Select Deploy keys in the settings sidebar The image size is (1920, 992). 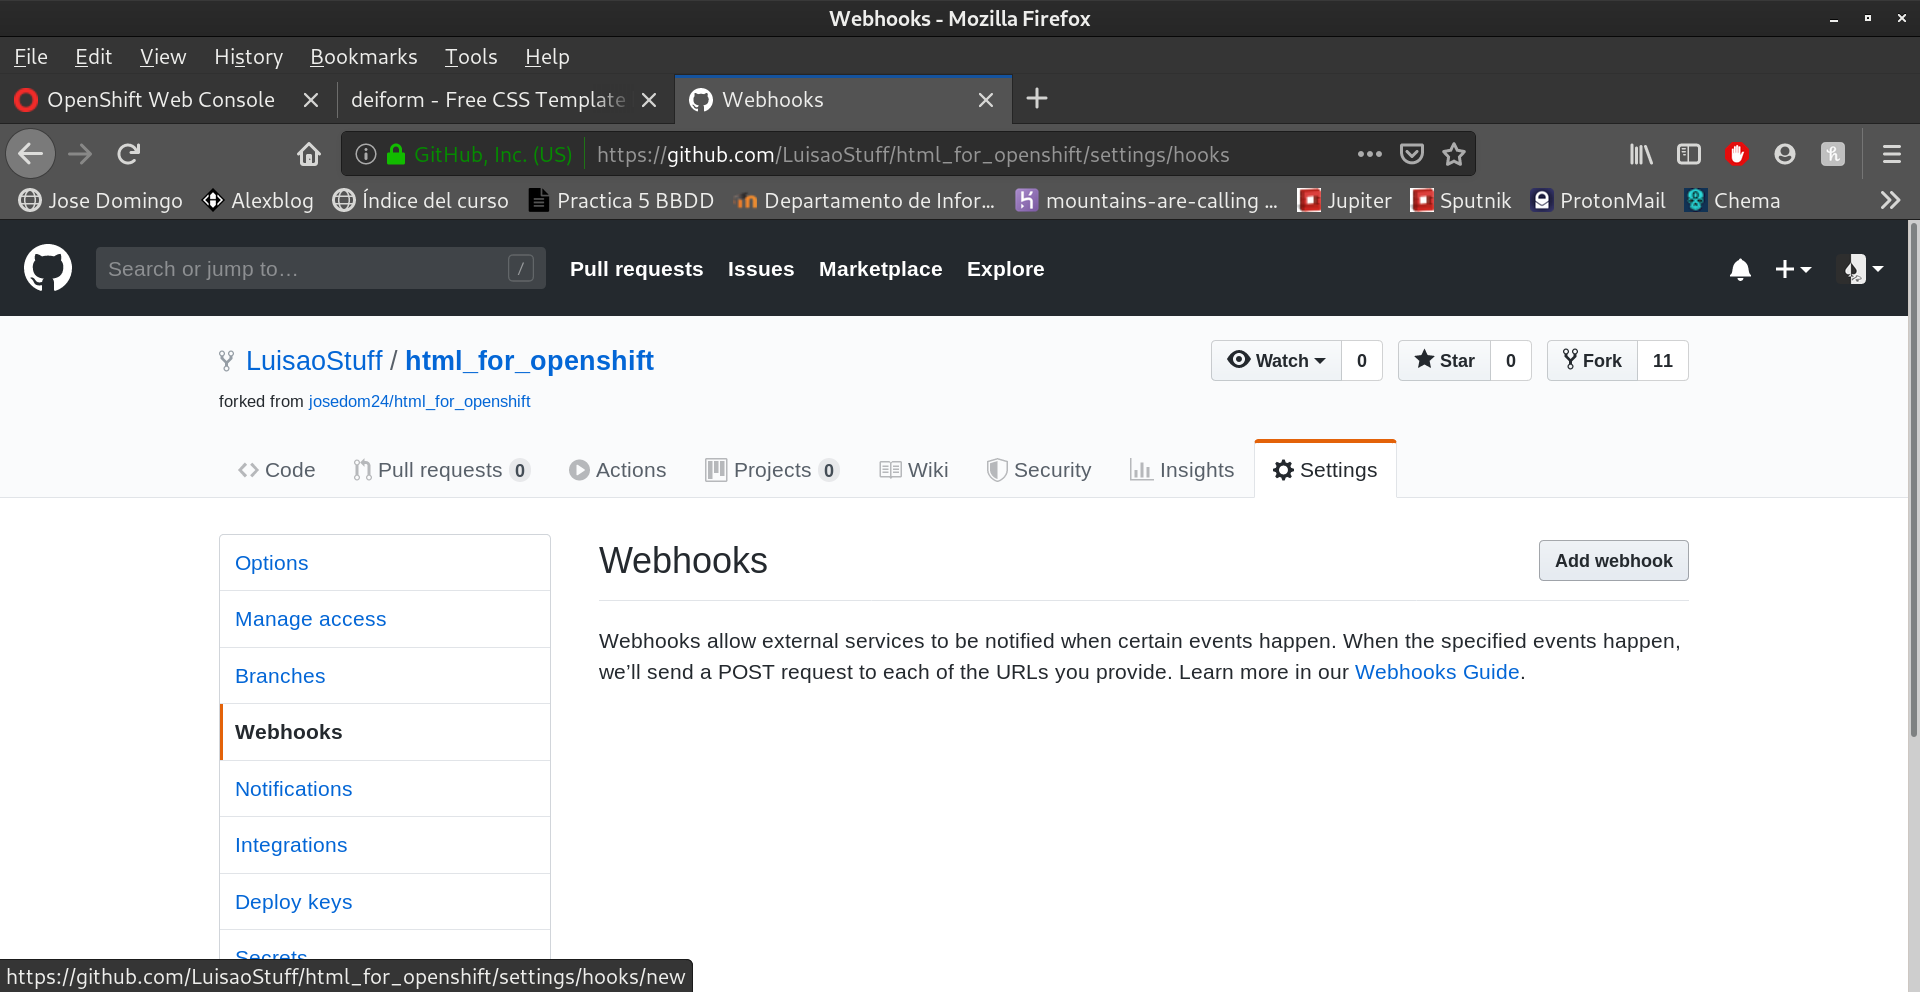click(294, 902)
